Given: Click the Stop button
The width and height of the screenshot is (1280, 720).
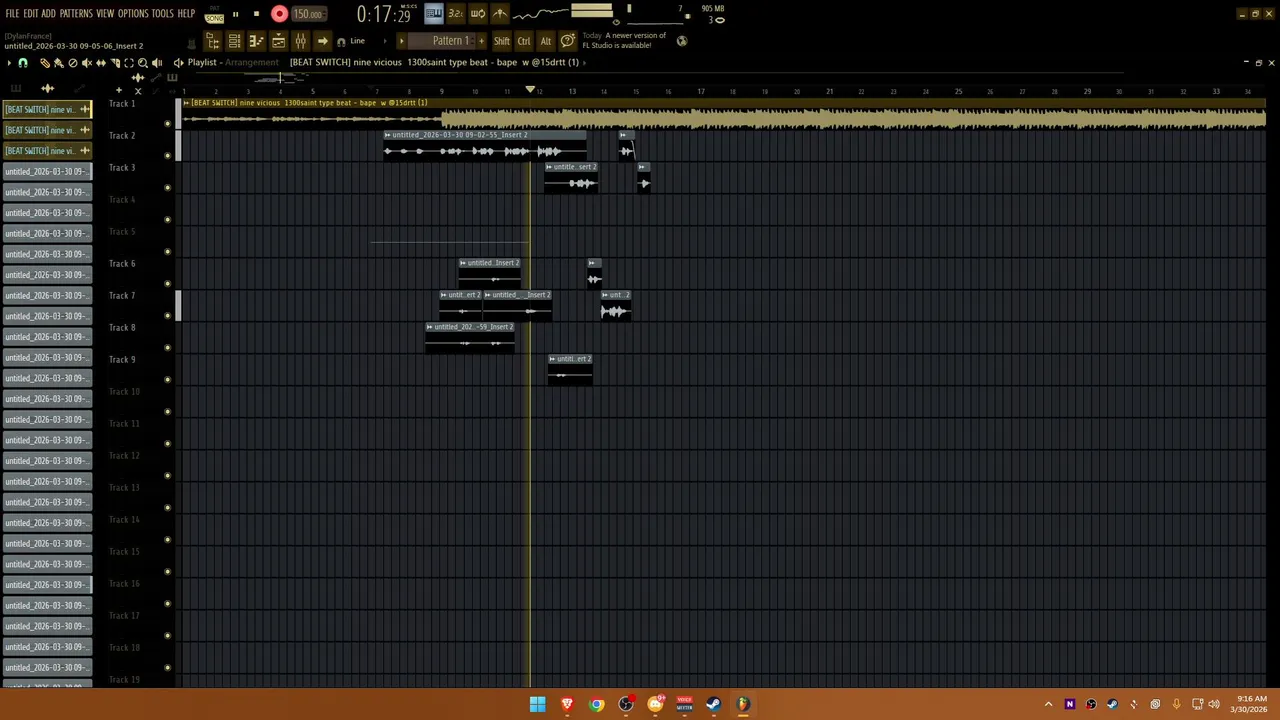Looking at the screenshot, I should (x=256, y=14).
